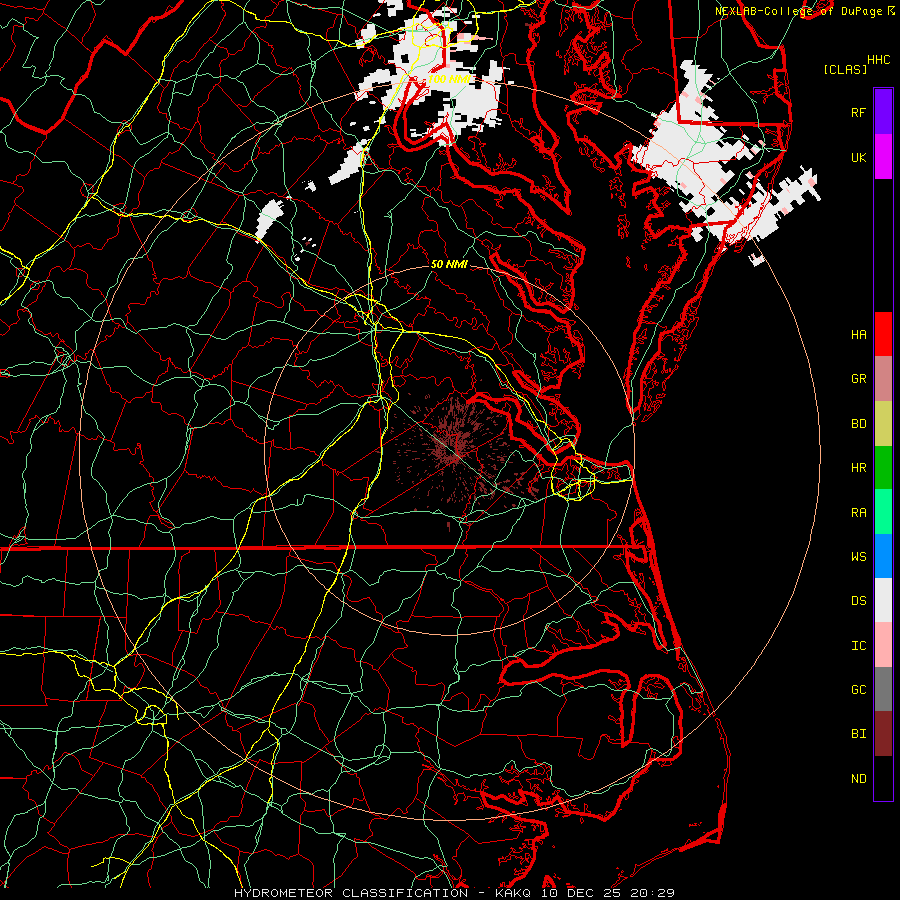Image resolution: width=900 pixels, height=900 pixels.
Task: Click the HHC product code label
Action: [878, 59]
